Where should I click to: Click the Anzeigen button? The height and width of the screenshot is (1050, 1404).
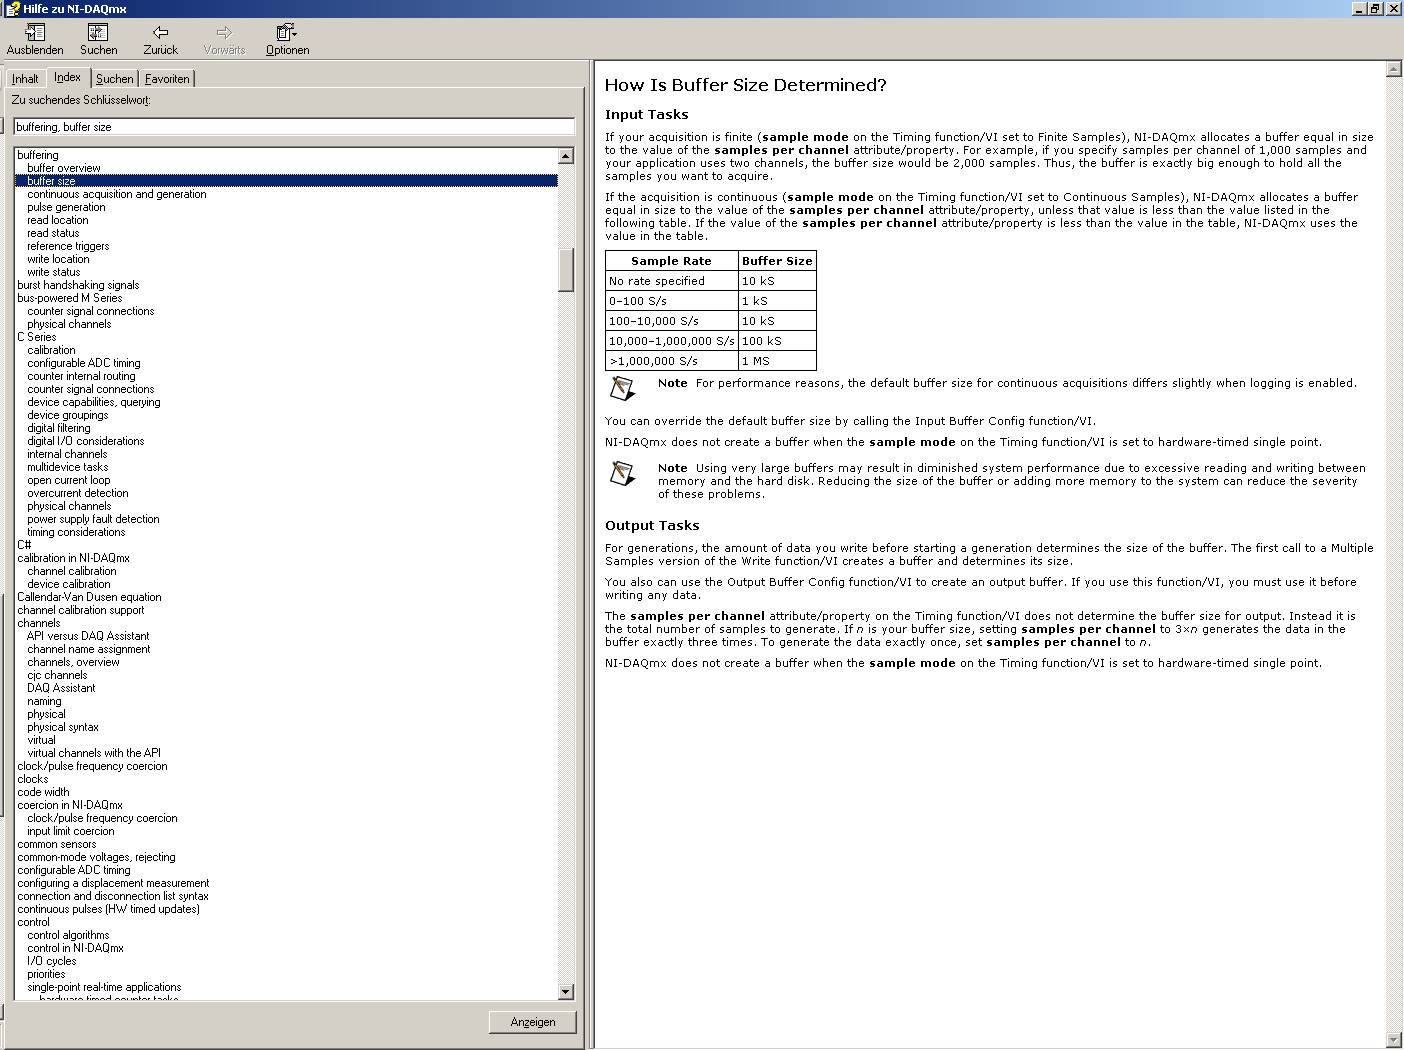[x=533, y=1022]
